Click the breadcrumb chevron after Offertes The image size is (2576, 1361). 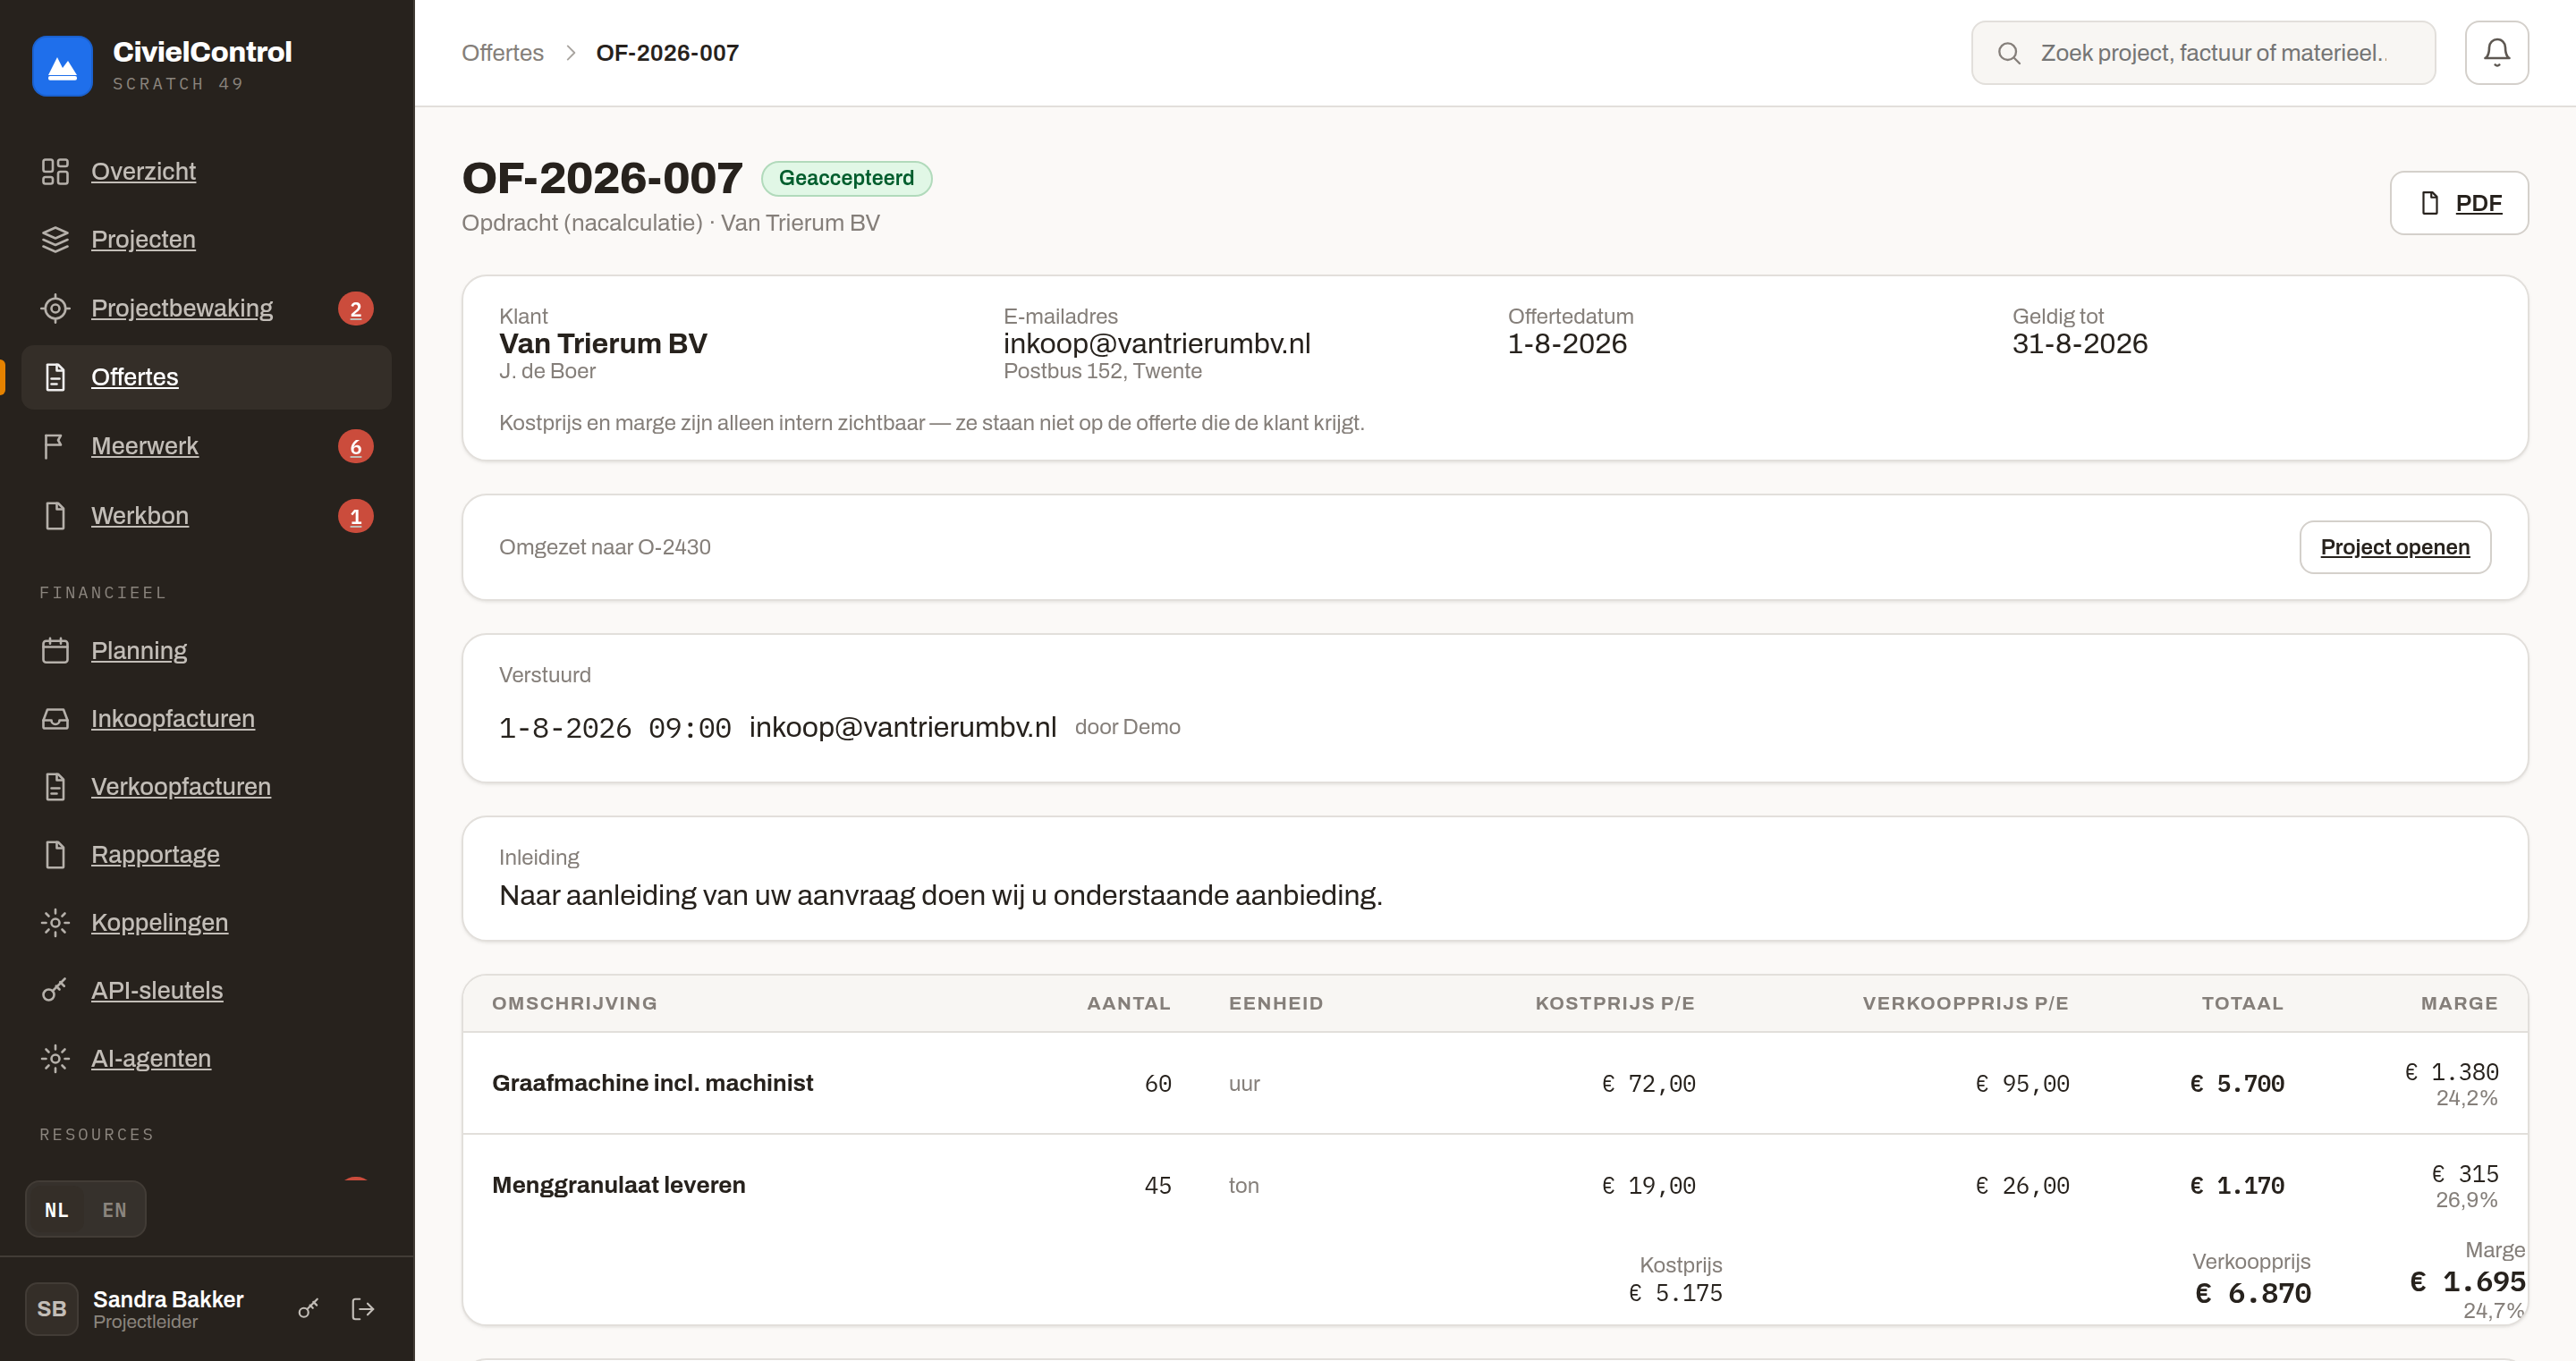click(x=570, y=53)
